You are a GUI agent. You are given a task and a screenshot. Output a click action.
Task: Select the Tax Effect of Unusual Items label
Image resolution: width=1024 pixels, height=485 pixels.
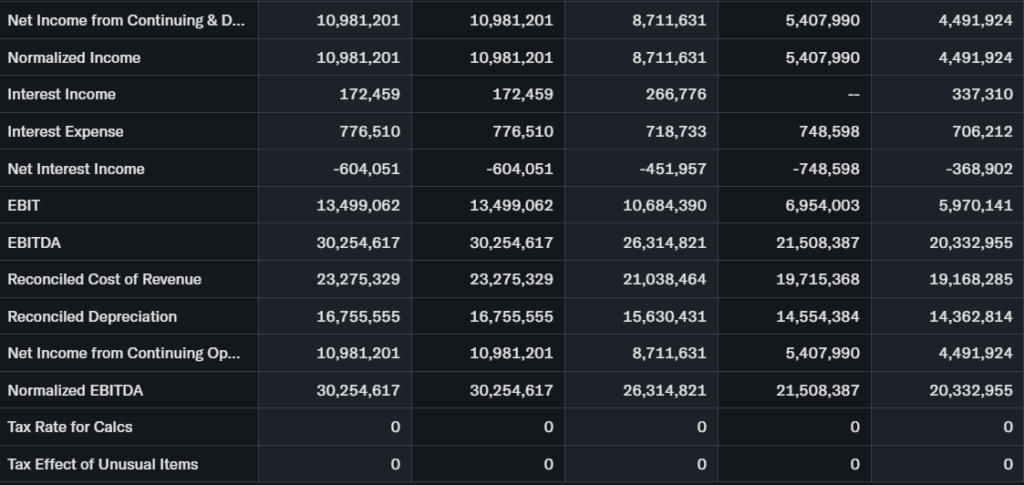(x=103, y=465)
